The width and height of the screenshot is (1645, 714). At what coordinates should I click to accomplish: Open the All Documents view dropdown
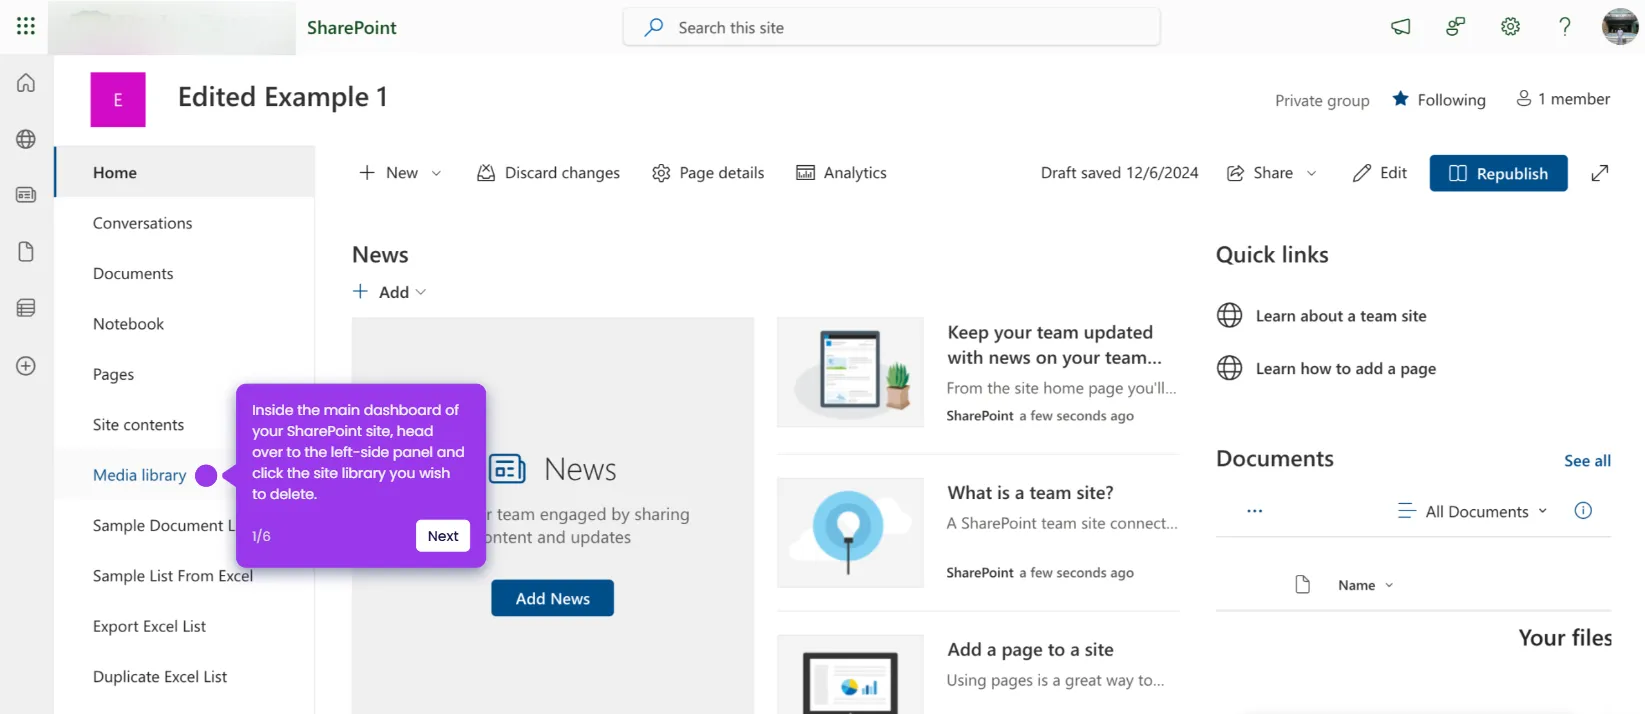[x=1472, y=511]
